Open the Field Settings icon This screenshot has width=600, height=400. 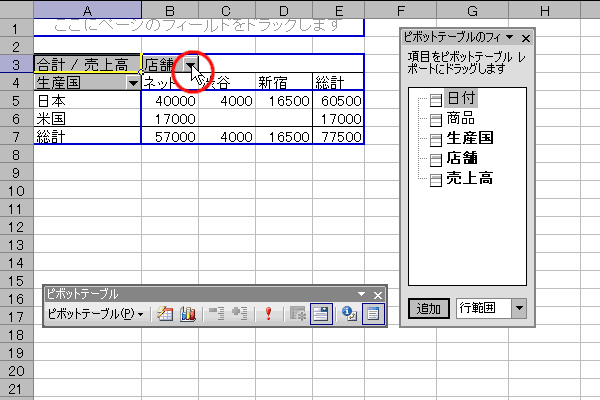tap(349, 314)
